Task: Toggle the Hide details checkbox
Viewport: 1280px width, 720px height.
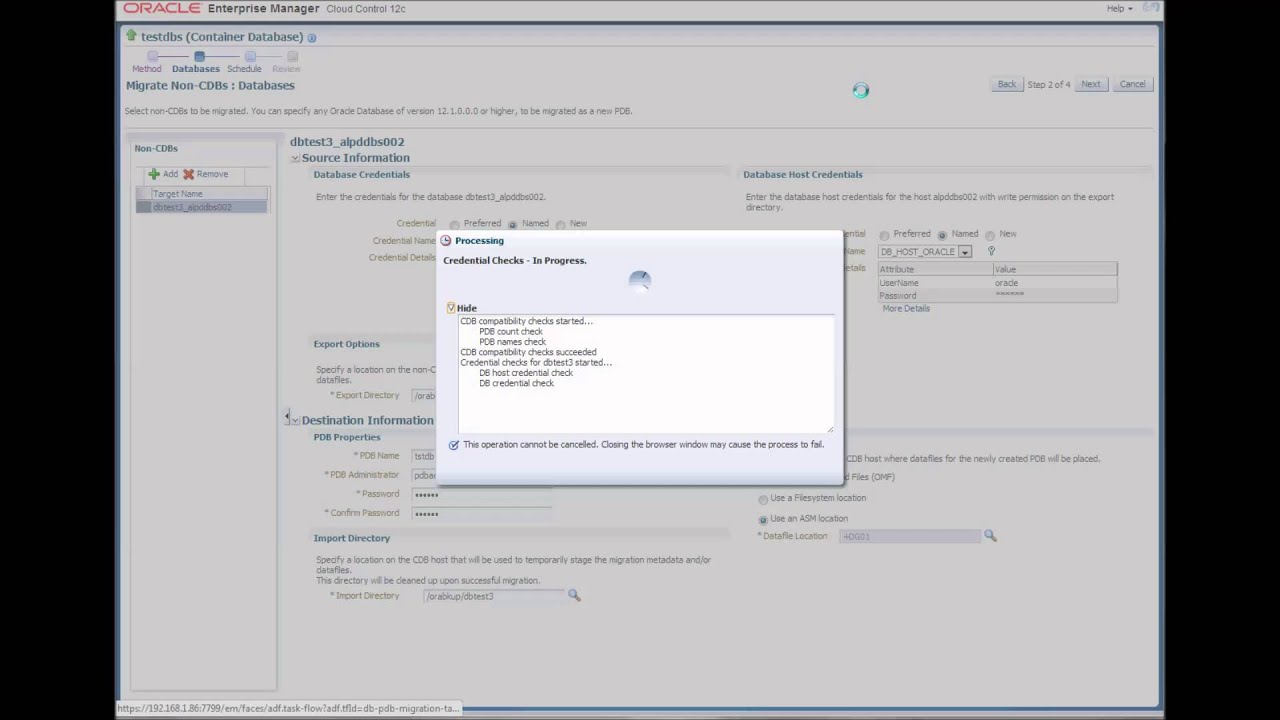Action: pos(451,308)
